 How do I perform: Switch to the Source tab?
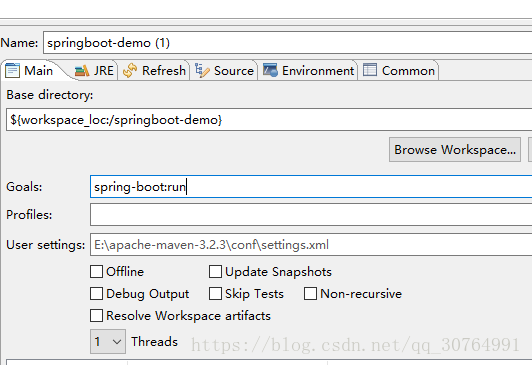(225, 71)
